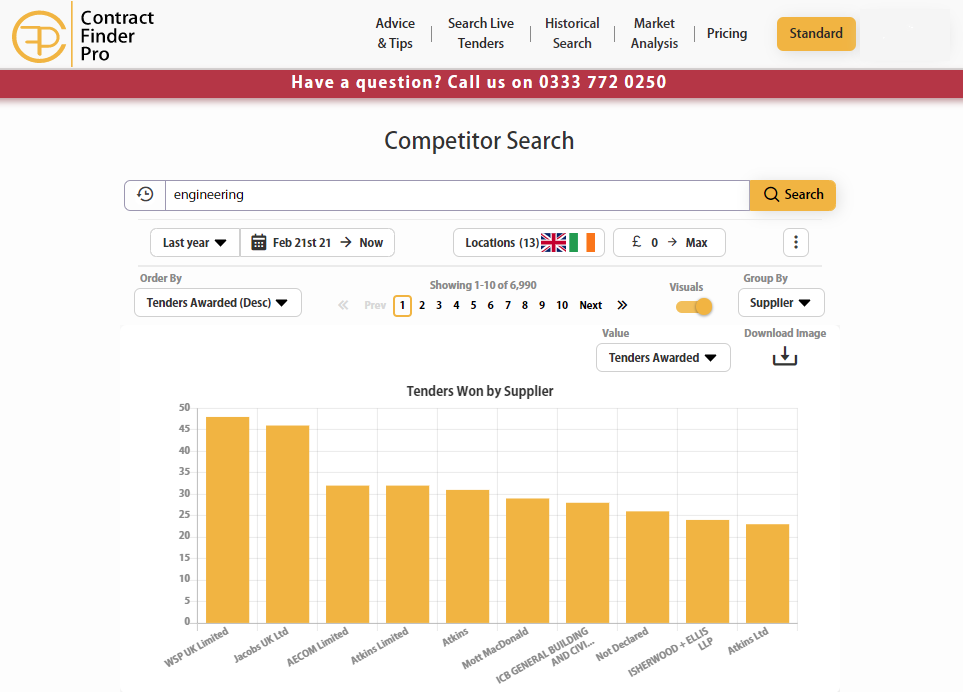Jump to the last page with double chevron
Image resolution: width=963 pixels, height=692 pixels.
pos(622,305)
